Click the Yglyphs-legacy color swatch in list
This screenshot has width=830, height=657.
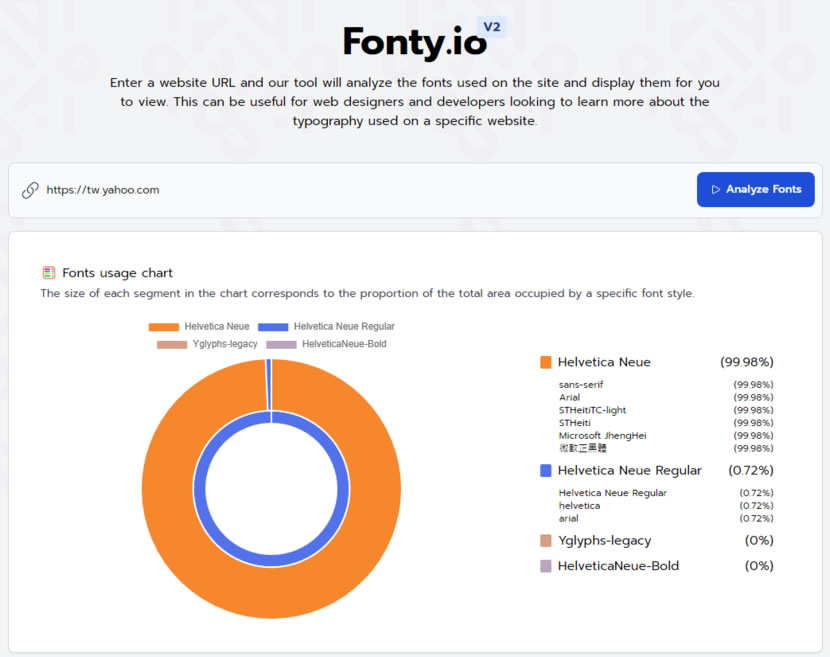tap(545, 540)
